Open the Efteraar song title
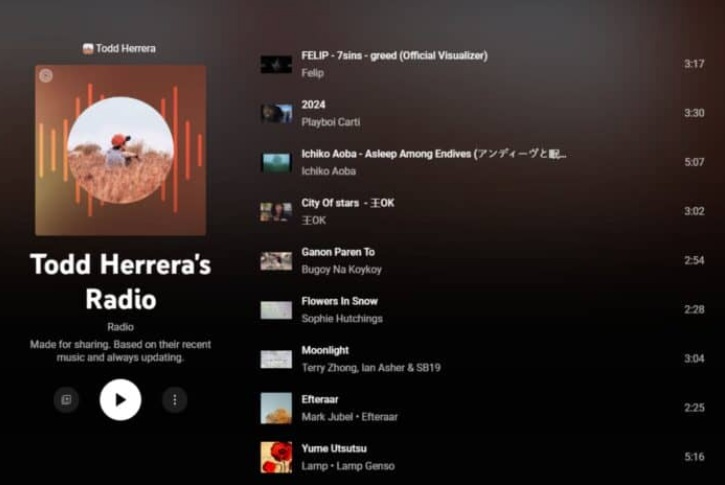The height and width of the screenshot is (485, 725). (320, 400)
